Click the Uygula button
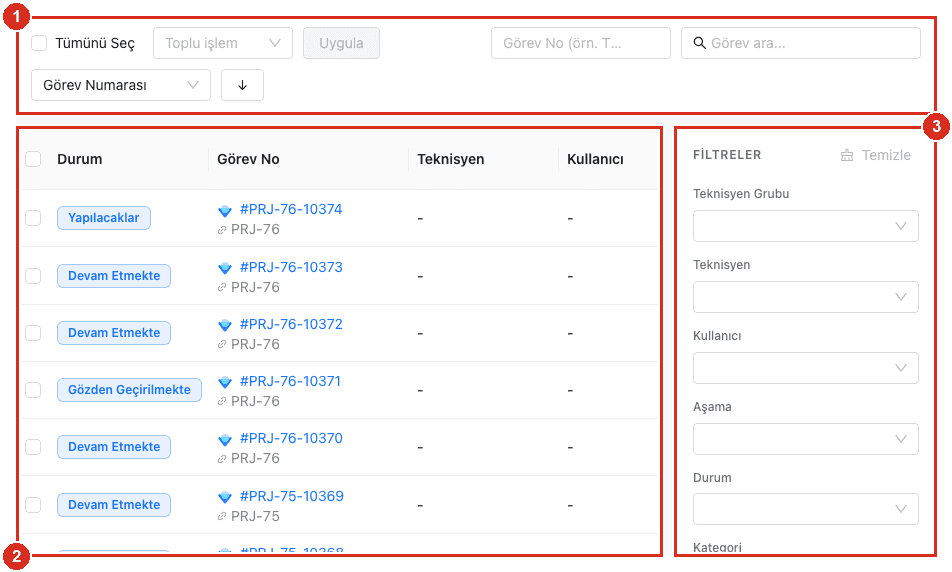The width and height of the screenshot is (952, 572). coord(341,43)
